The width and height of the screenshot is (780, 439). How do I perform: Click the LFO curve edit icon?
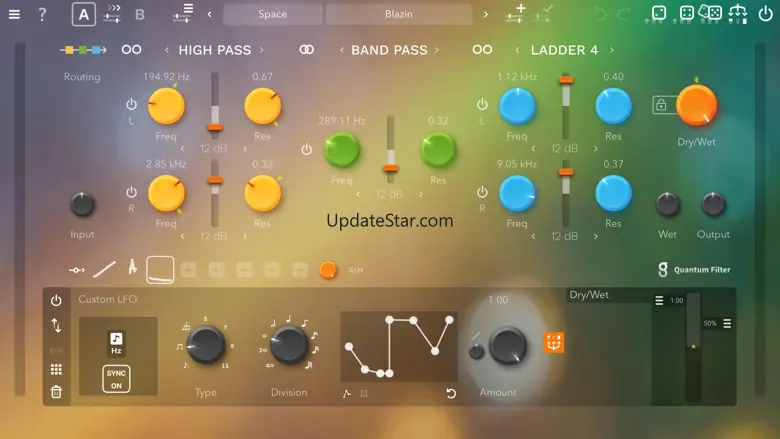click(x=347, y=394)
